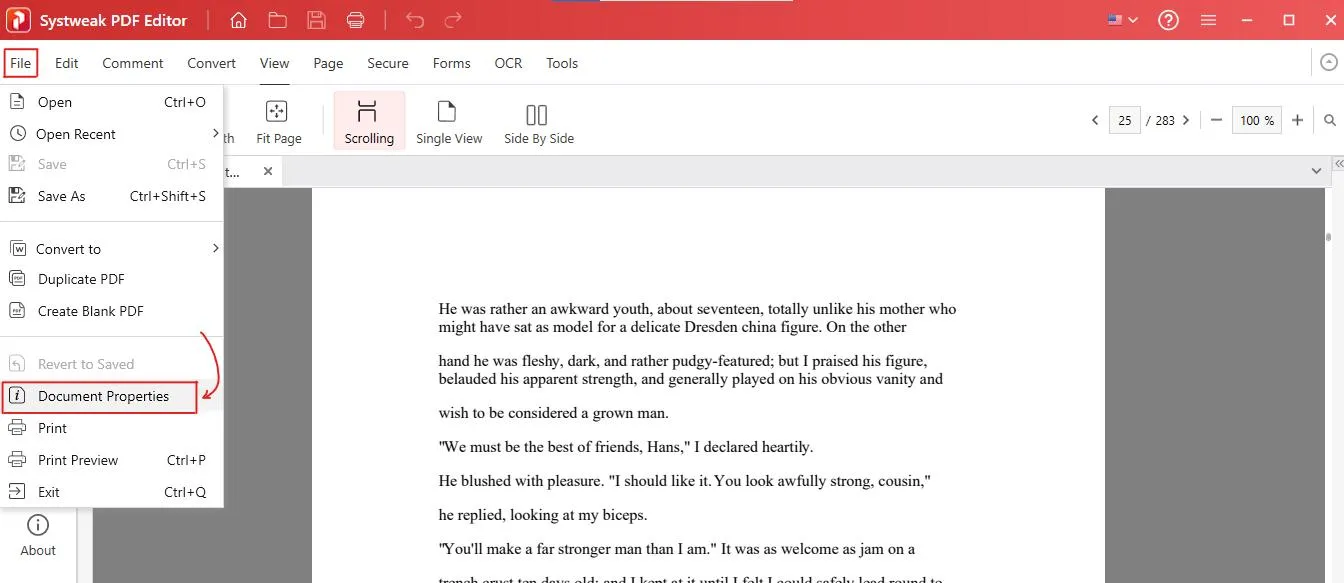The width and height of the screenshot is (1344, 583).
Task: Click the Open folder icon in title bar
Action: (277, 20)
